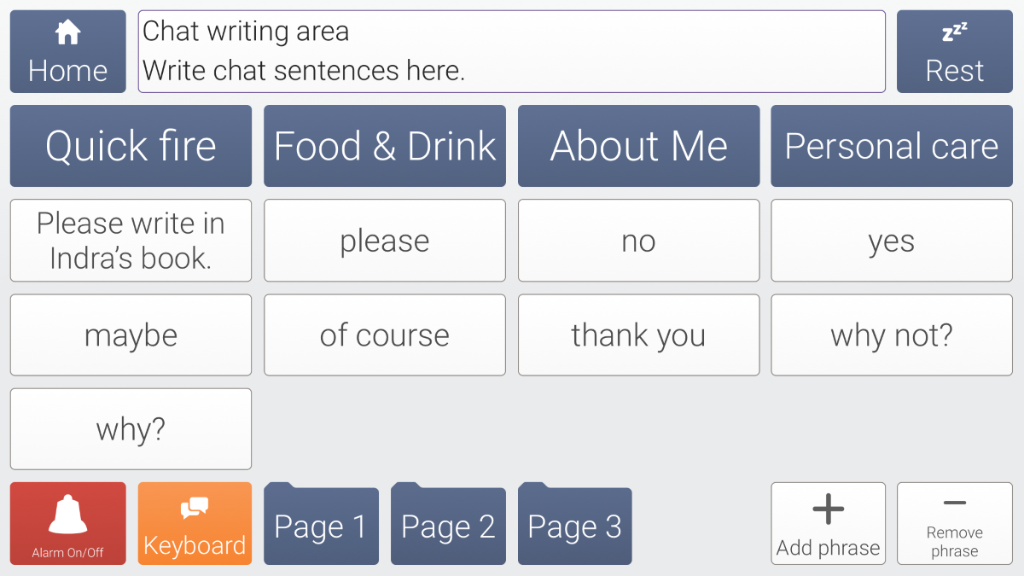Toggle the Alarm On/Off bell
The height and width of the screenshot is (576, 1024).
pyautogui.click(x=67, y=523)
